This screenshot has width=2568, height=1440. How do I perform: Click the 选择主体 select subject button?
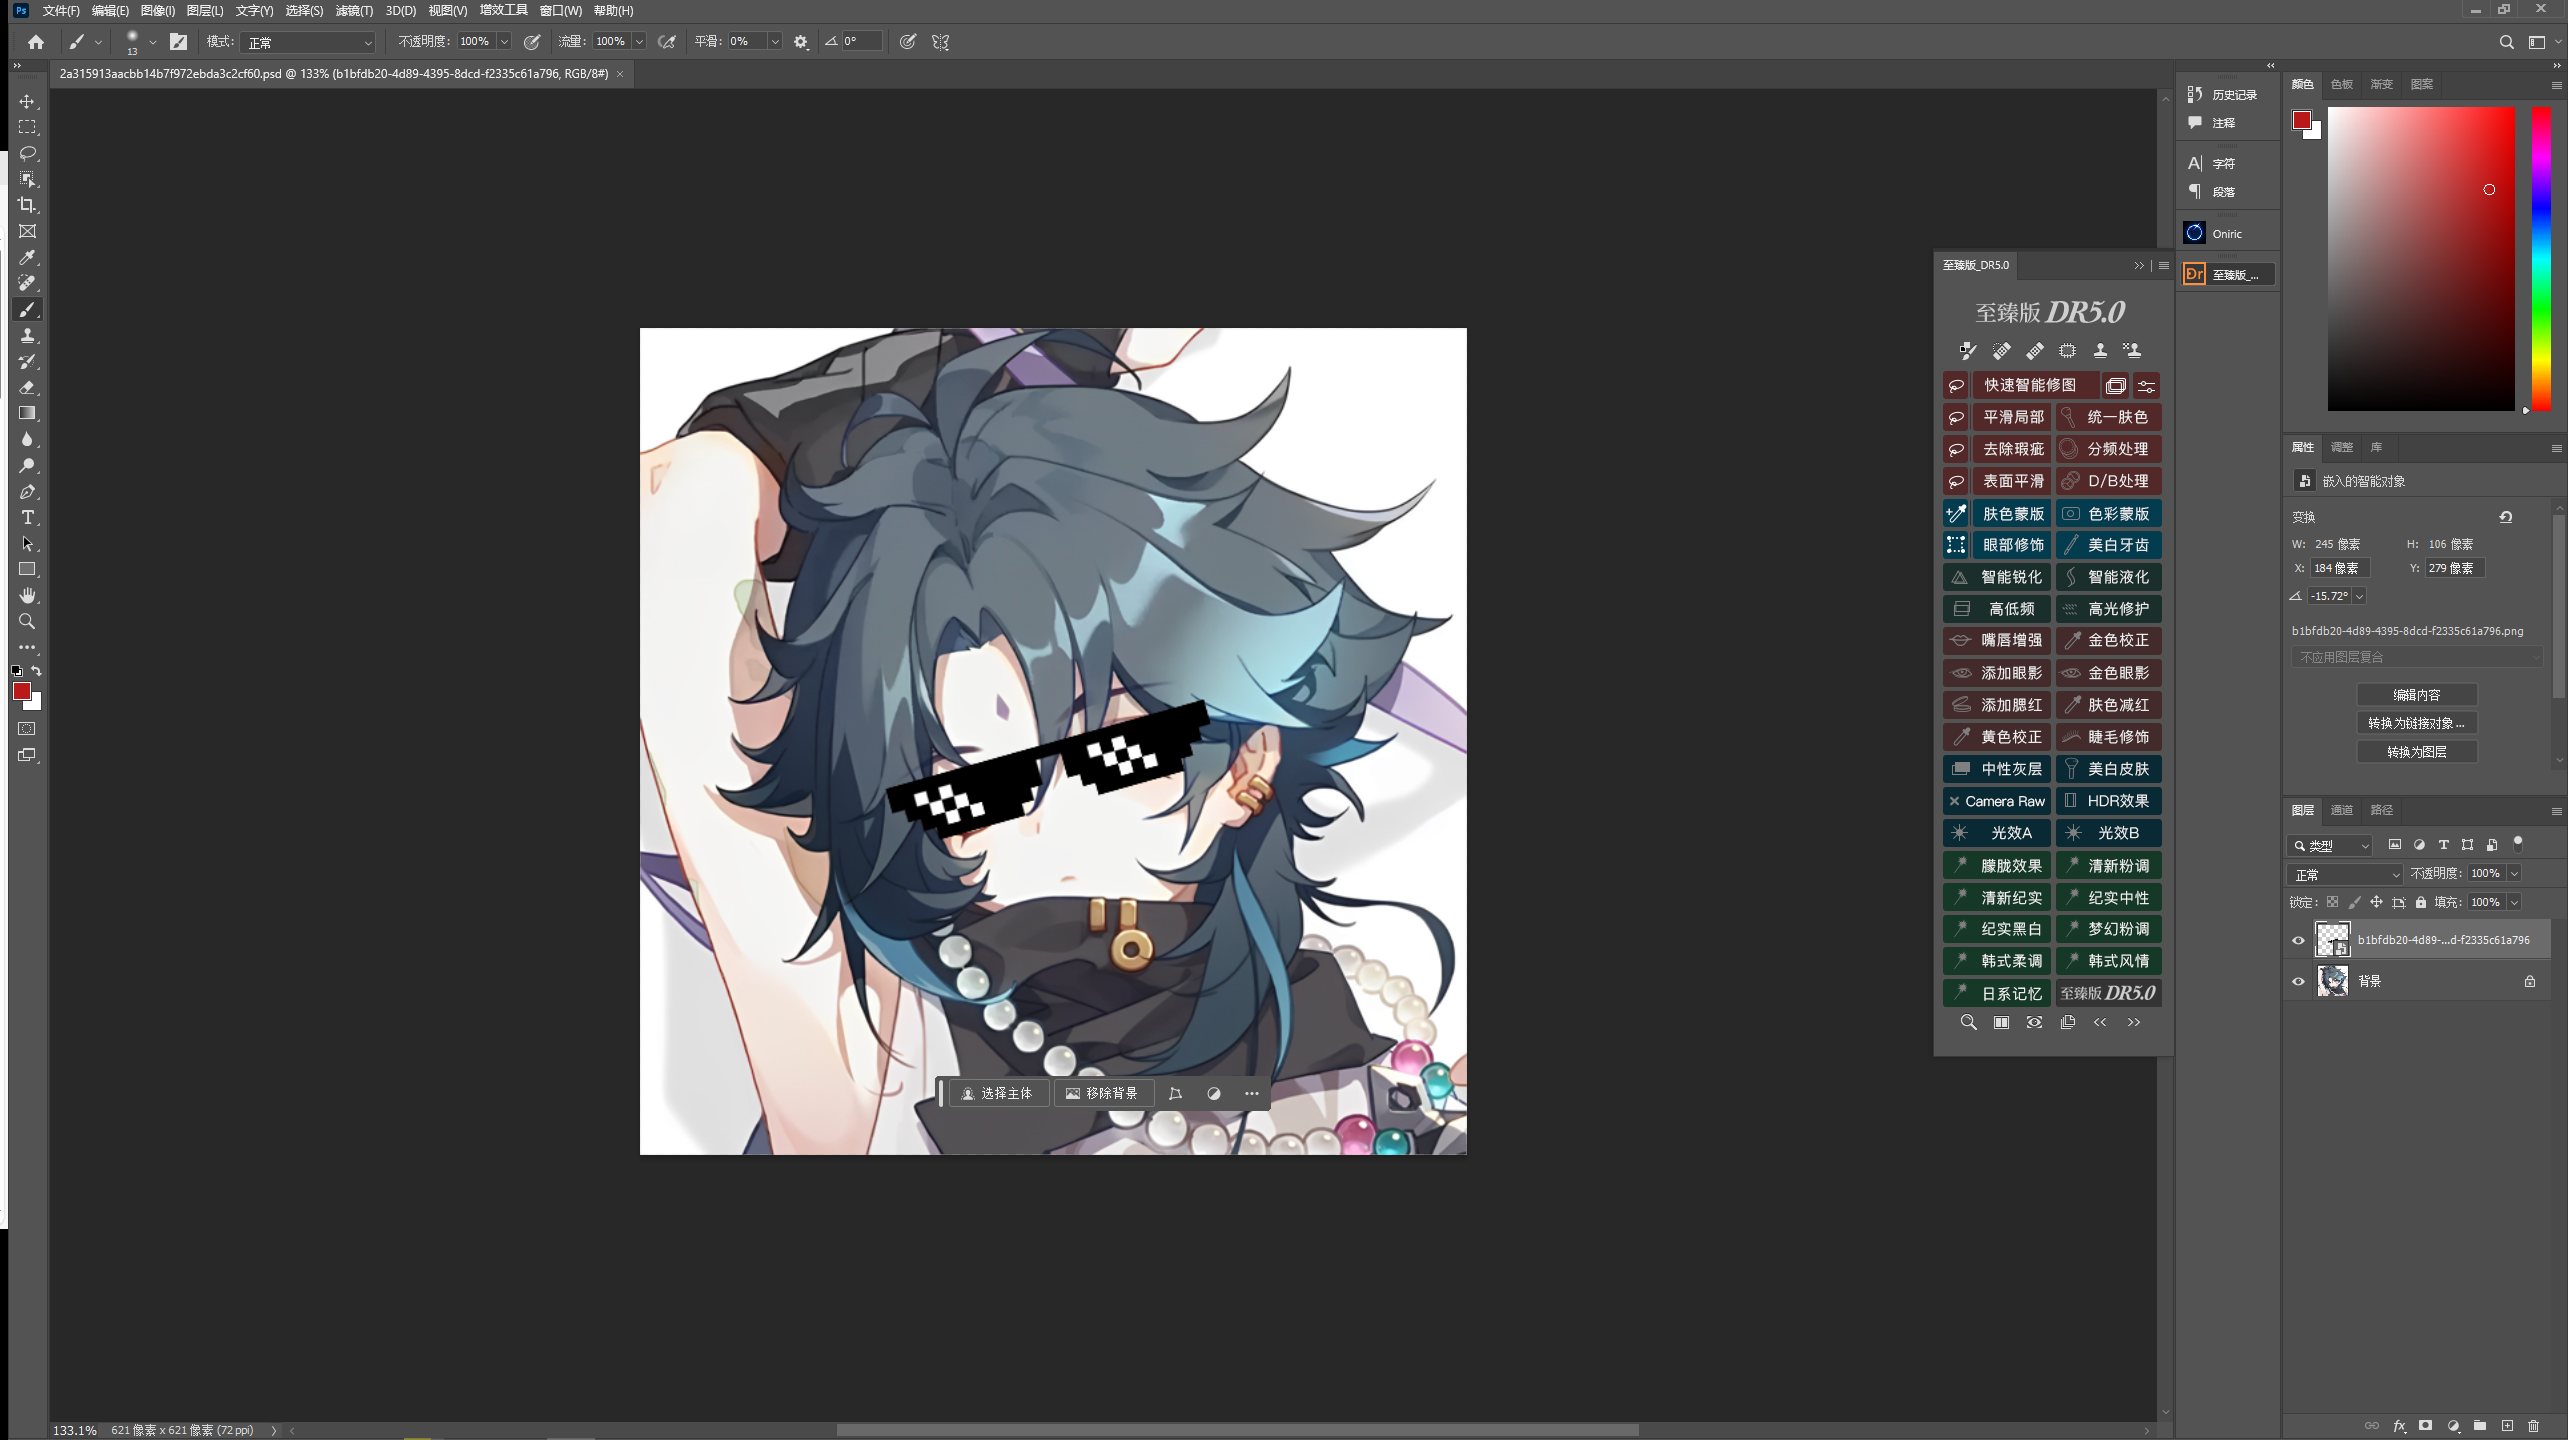coord(997,1093)
